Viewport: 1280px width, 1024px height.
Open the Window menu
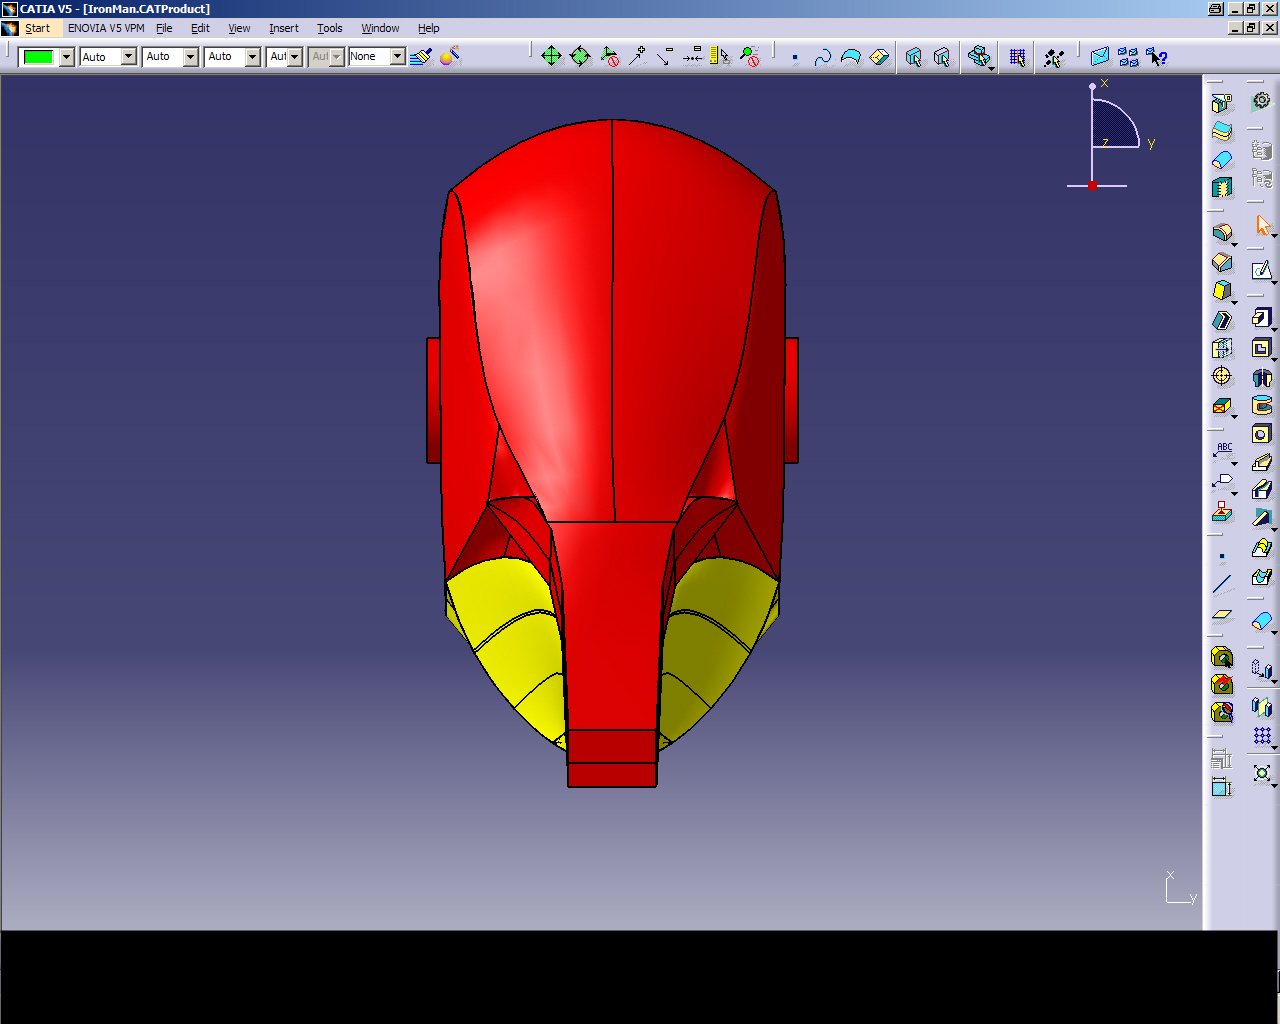coord(380,28)
